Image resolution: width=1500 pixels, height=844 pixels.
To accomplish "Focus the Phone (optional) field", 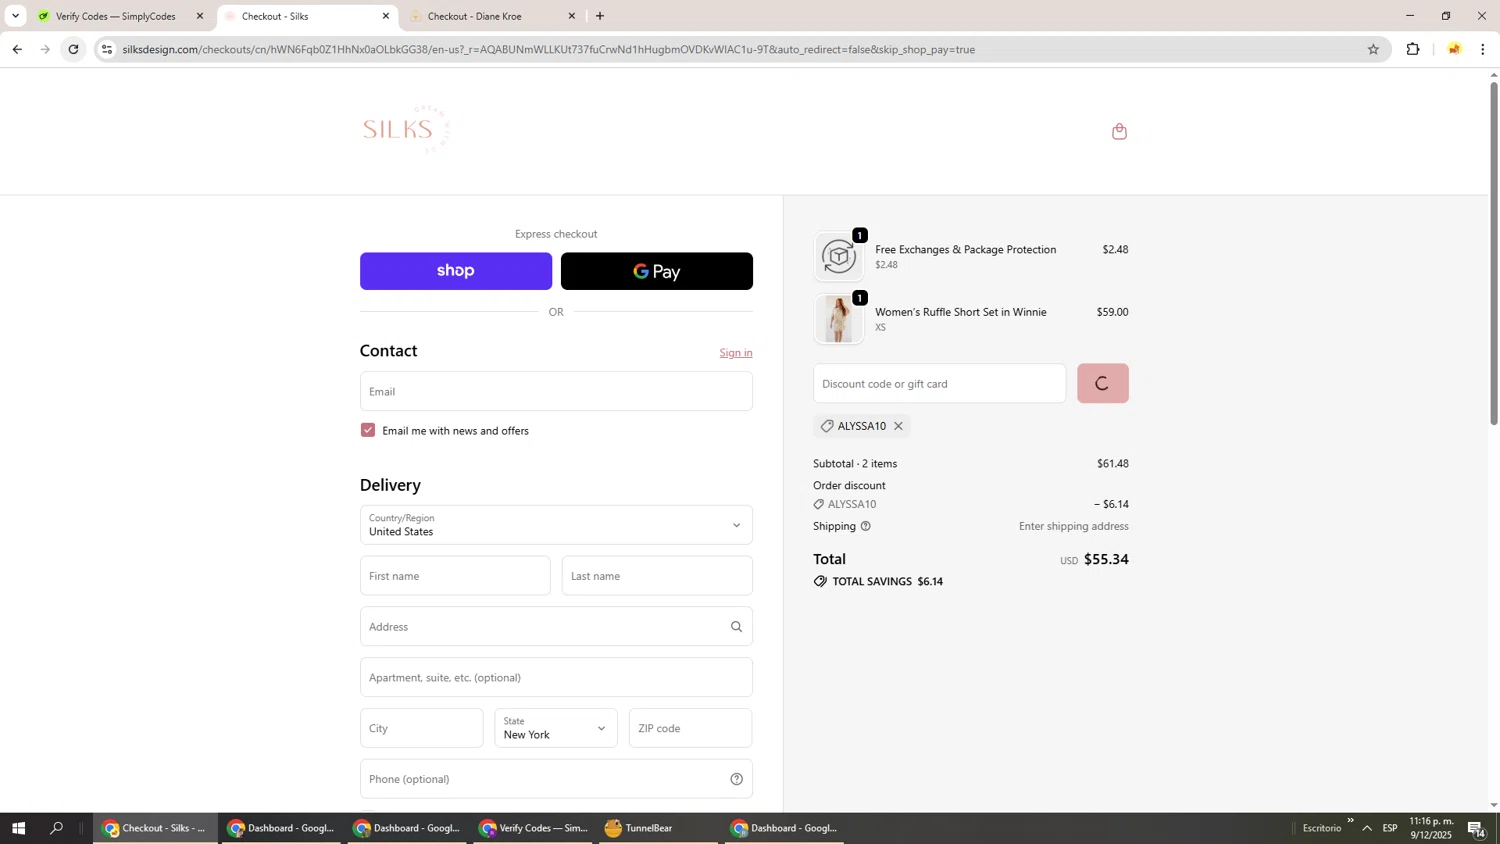I will point(556,779).
